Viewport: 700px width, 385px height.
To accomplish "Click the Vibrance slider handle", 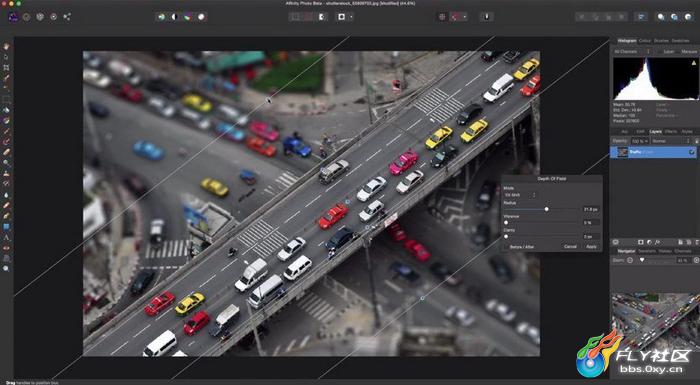I will point(506,222).
